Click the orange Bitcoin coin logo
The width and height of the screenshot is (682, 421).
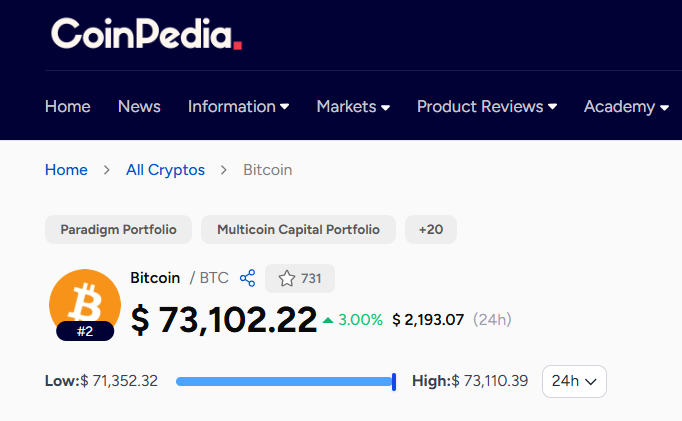coord(85,300)
